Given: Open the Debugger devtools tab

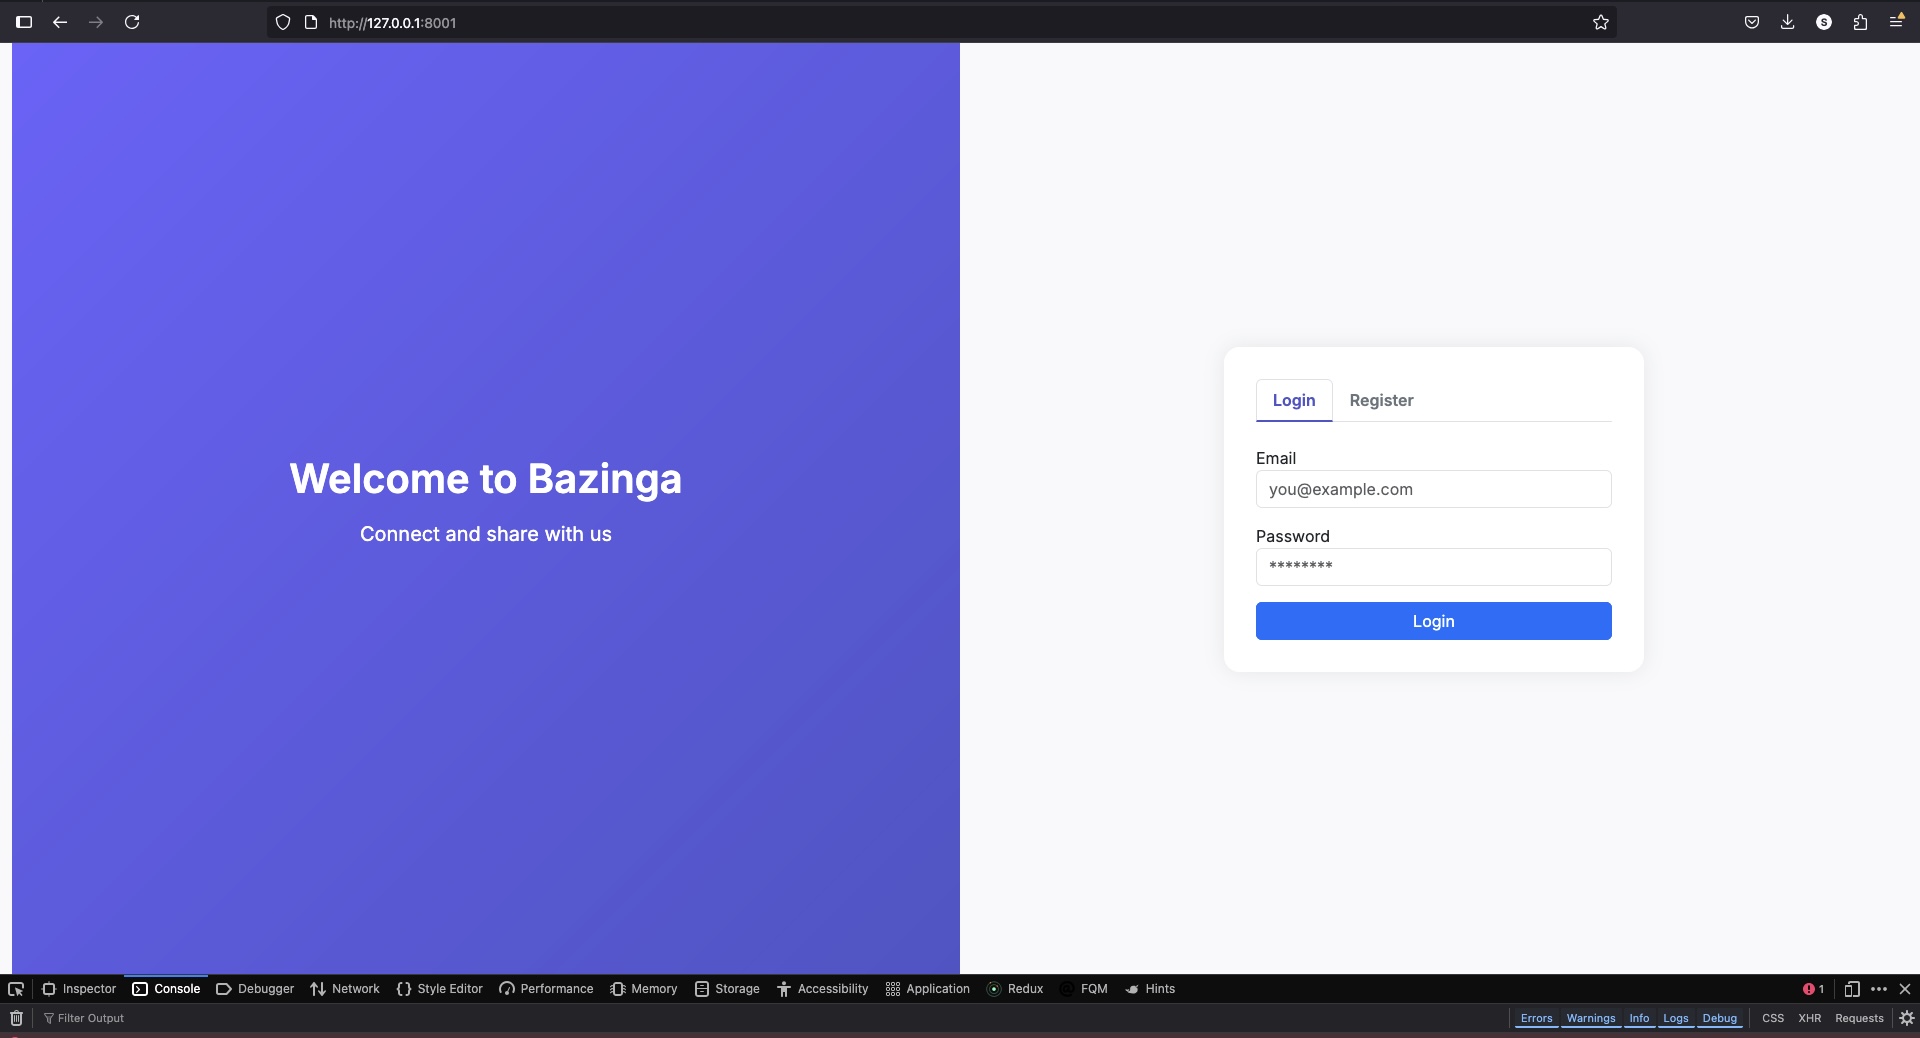Looking at the screenshot, I should click(255, 989).
